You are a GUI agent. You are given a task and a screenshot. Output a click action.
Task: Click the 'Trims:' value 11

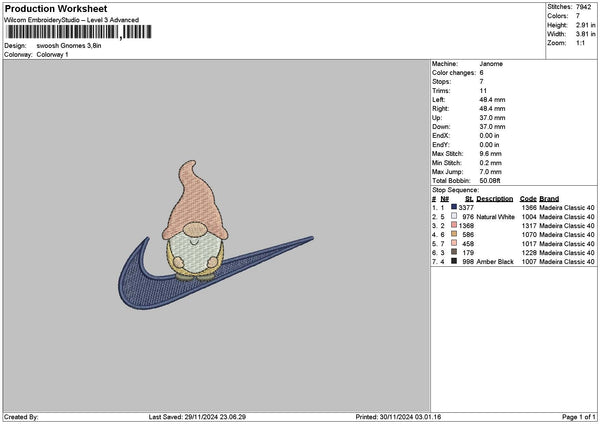[483, 91]
